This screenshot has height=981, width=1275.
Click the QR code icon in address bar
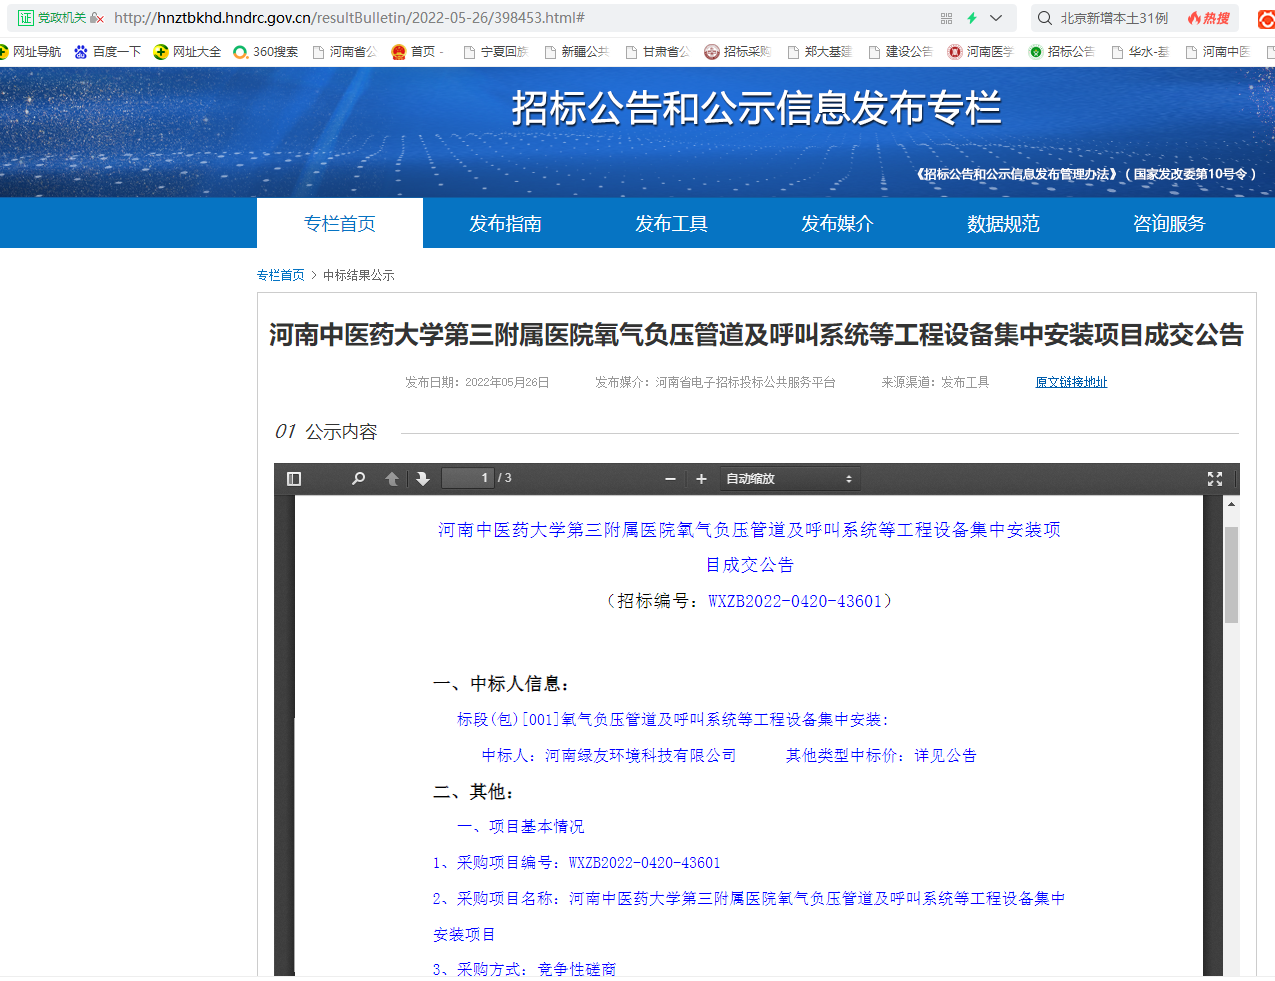946,18
